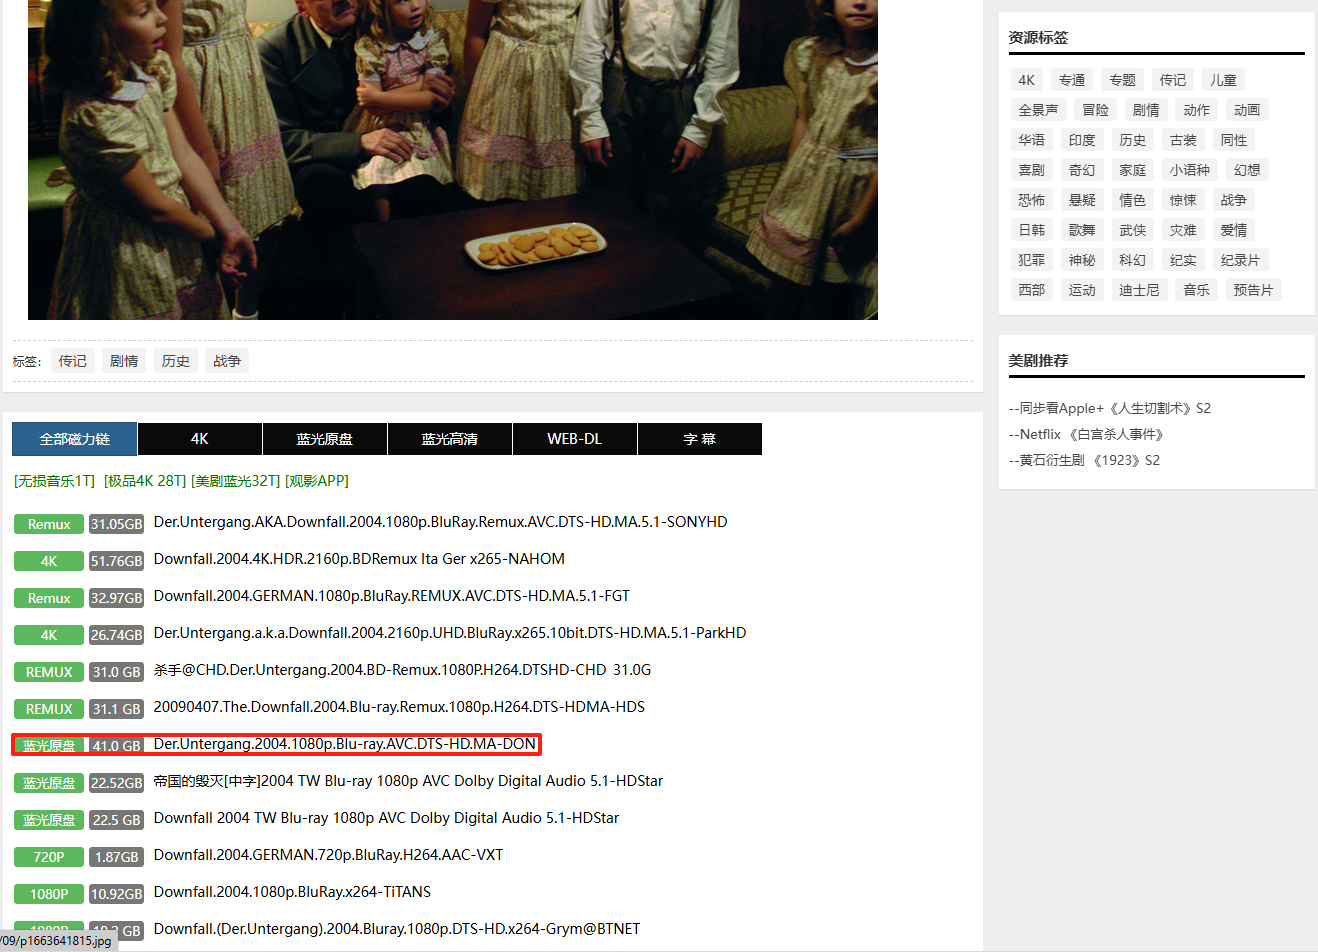Click the 爱情 resource tag
The width and height of the screenshot is (1318, 952).
click(x=1234, y=230)
